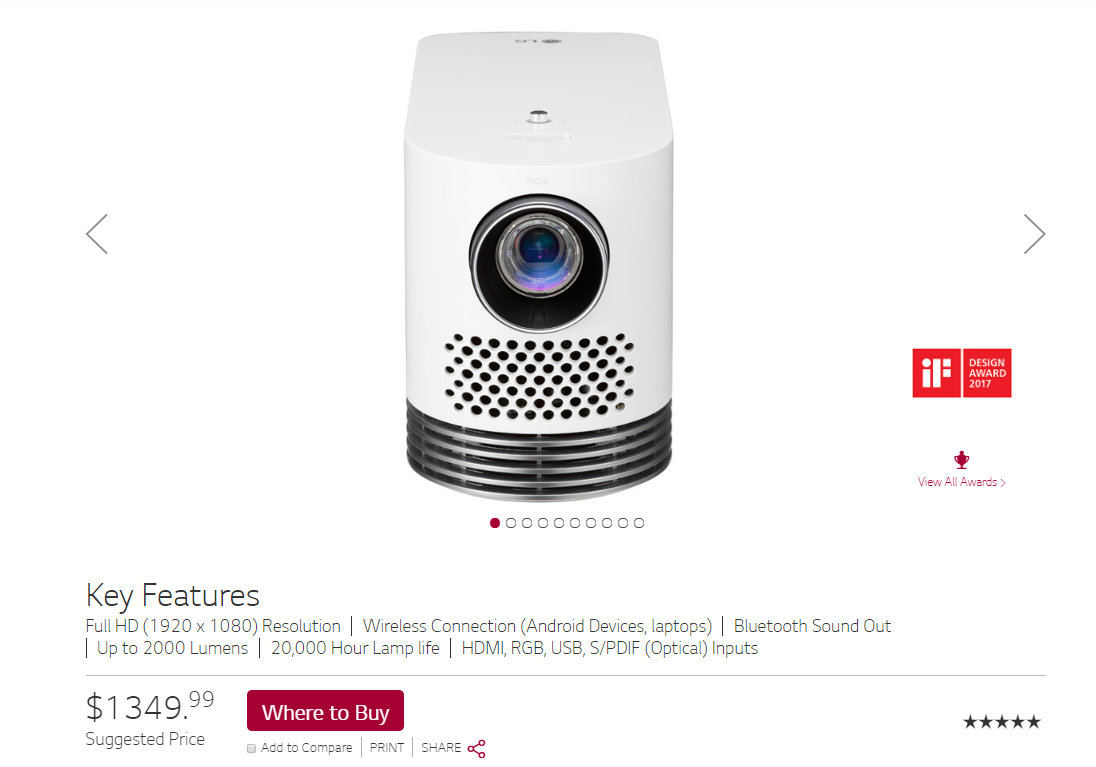
Task: Click the Add to Compare label
Action: [x=306, y=747]
